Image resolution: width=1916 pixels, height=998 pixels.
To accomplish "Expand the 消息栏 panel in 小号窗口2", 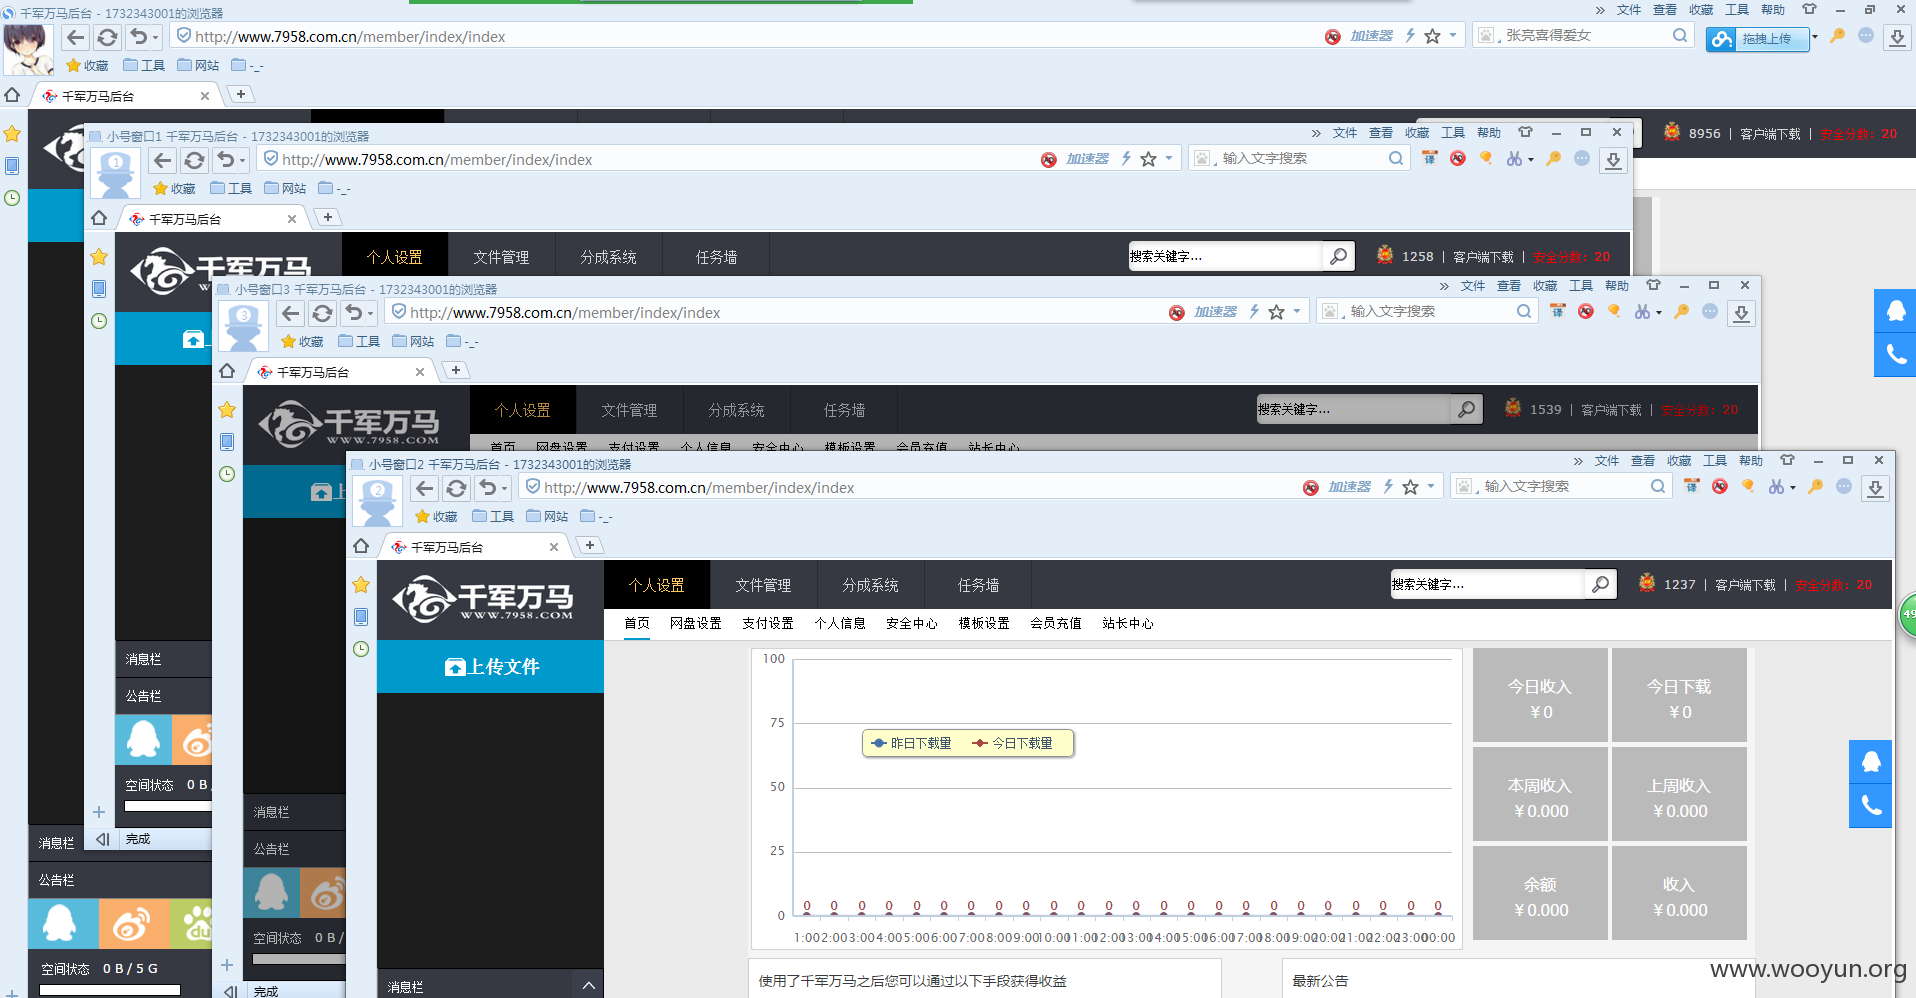I will point(588,986).
